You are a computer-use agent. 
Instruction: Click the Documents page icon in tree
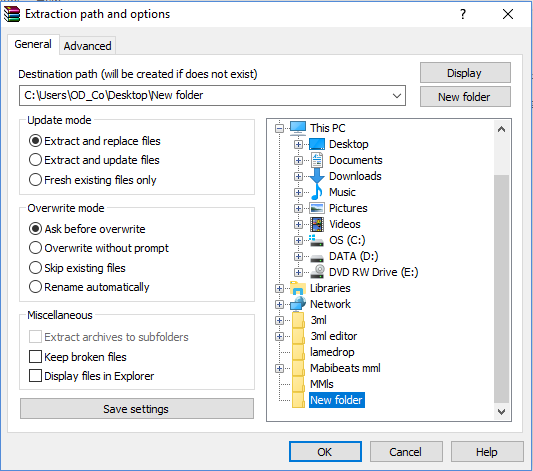tap(317, 160)
